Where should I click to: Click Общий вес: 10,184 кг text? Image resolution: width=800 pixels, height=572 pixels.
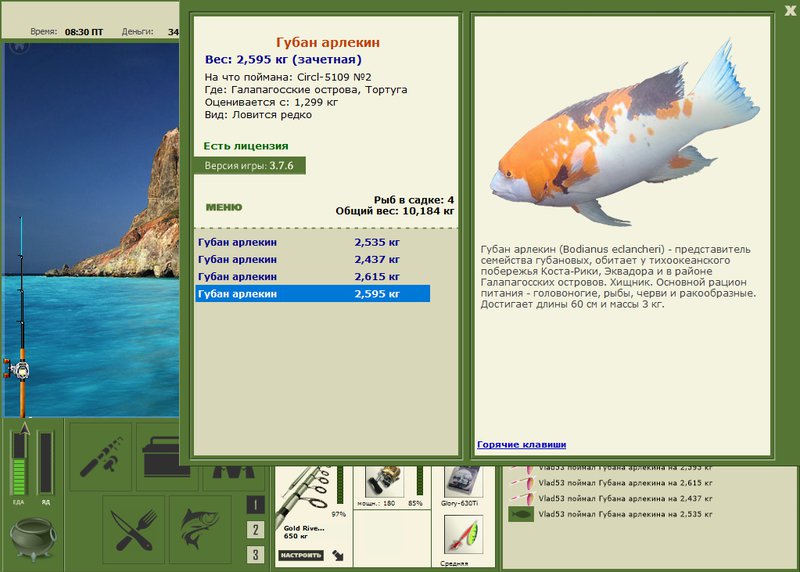point(394,211)
